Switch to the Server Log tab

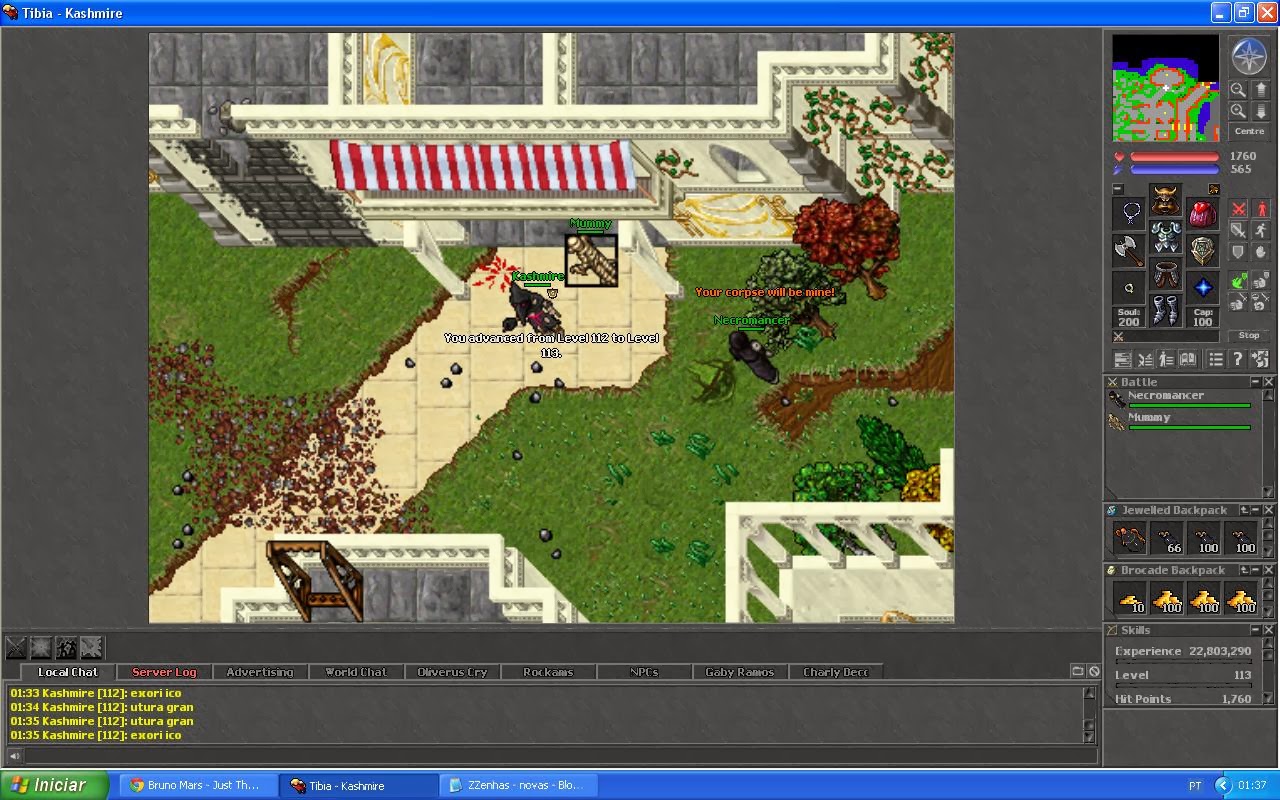click(x=162, y=672)
